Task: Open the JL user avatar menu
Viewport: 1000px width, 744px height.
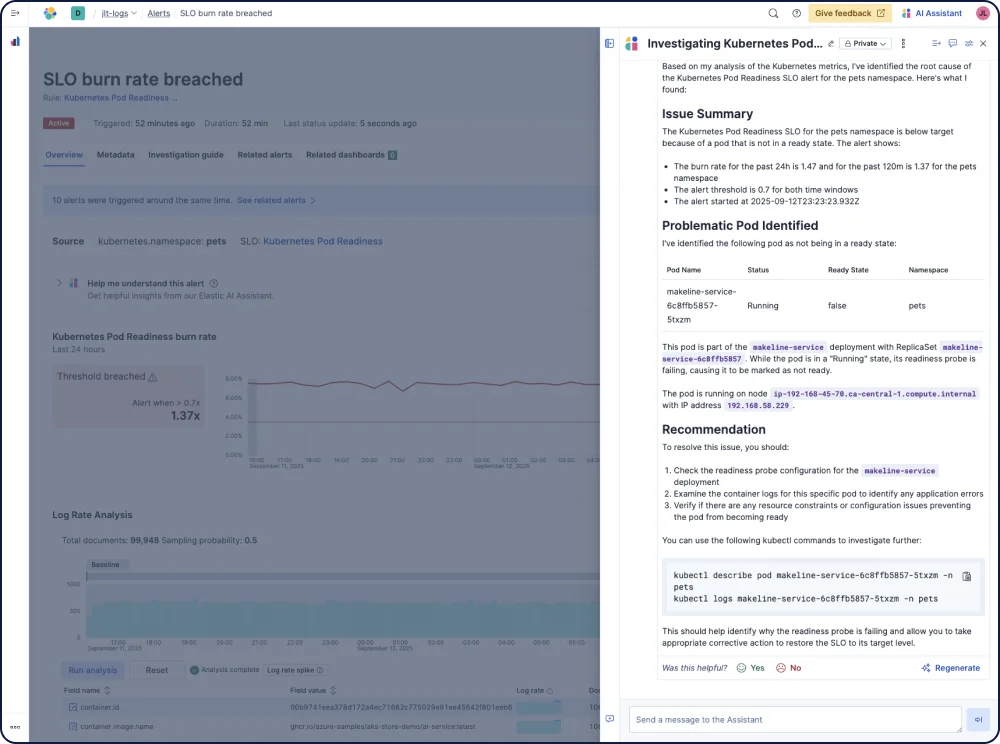Action: point(983,13)
